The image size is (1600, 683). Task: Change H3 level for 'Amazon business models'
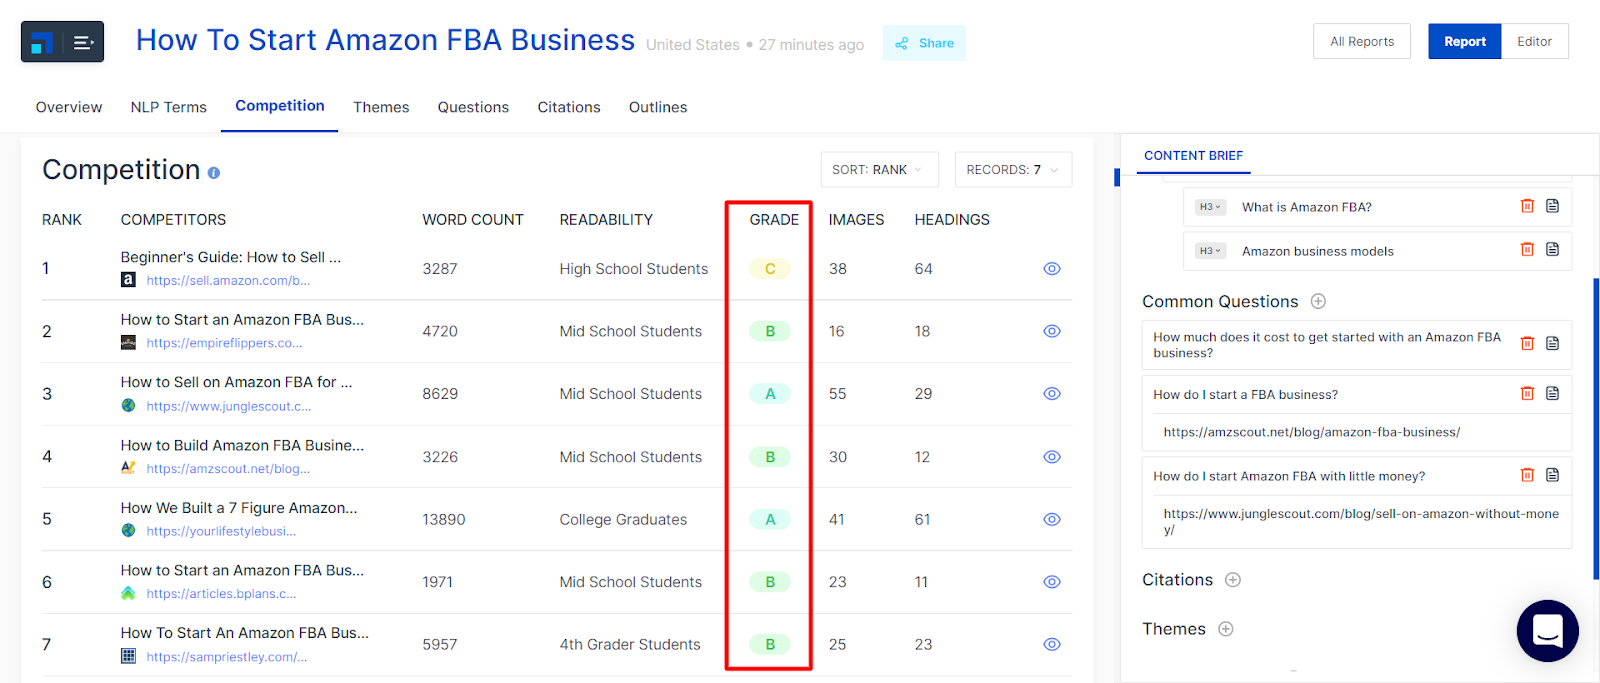pos(1210,251)
